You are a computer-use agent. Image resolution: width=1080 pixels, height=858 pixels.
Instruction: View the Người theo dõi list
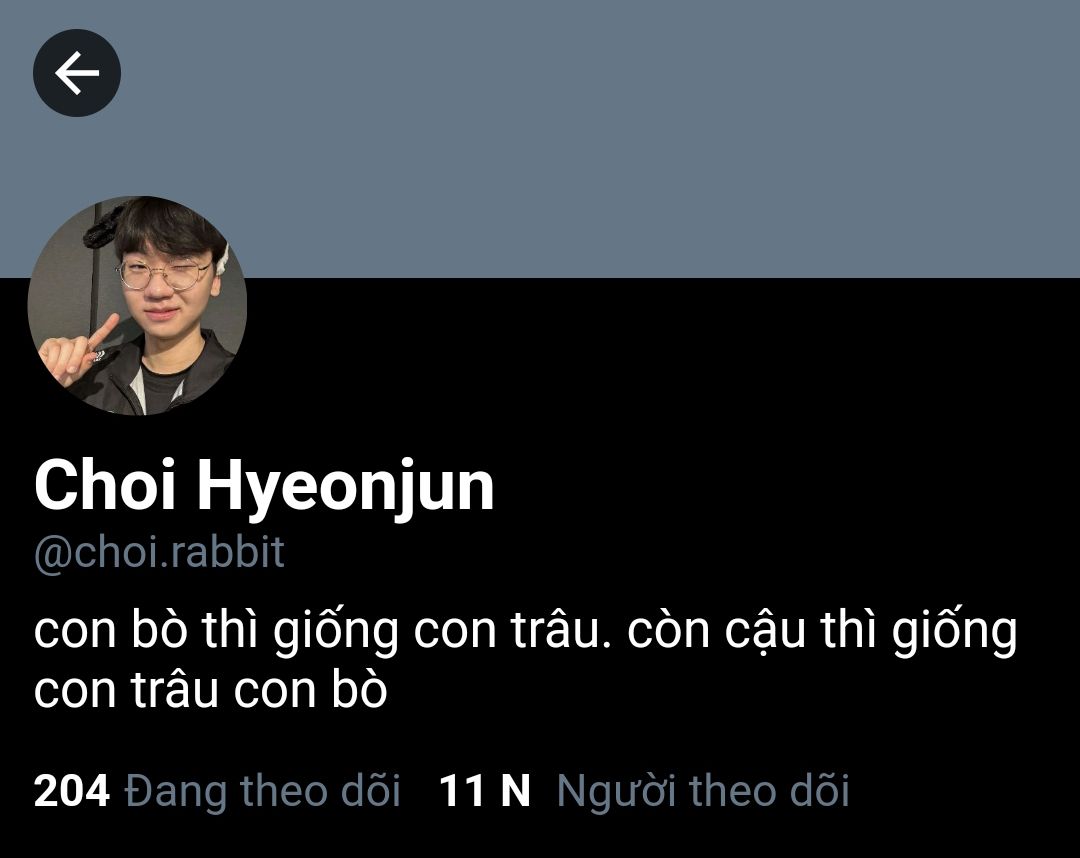click(x=703, y=791)
